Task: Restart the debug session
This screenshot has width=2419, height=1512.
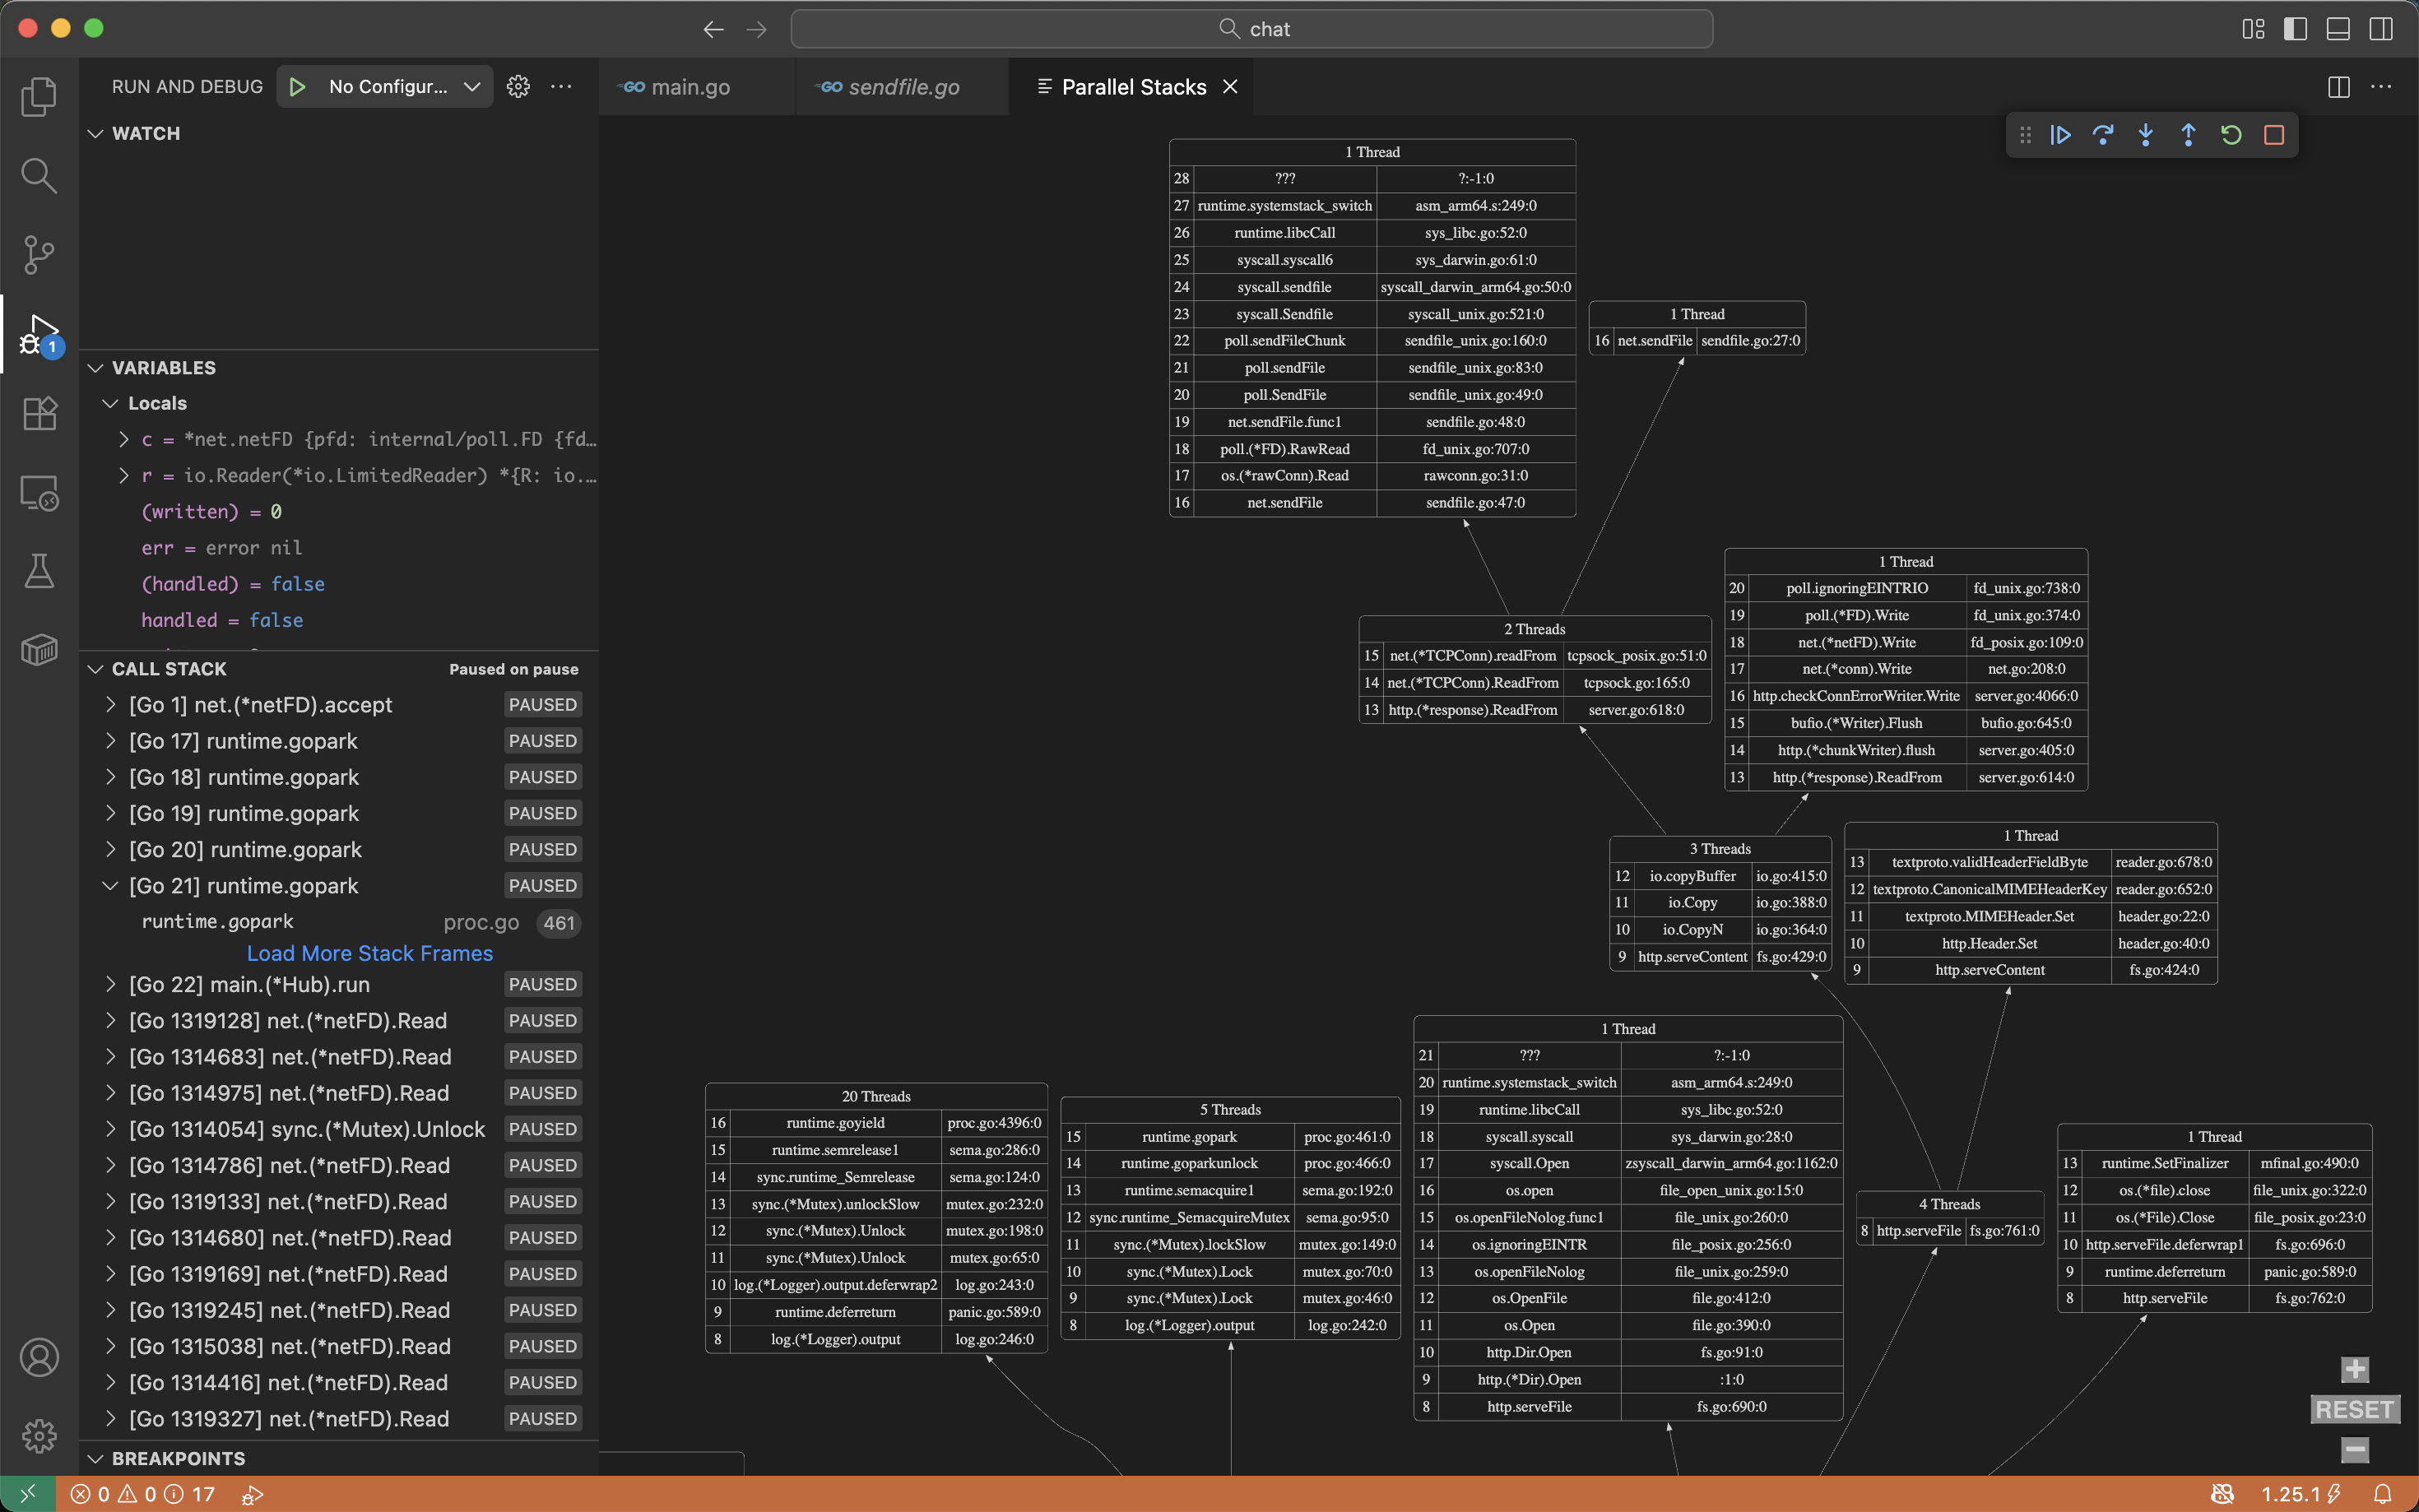Action: tap(2231, 135)
